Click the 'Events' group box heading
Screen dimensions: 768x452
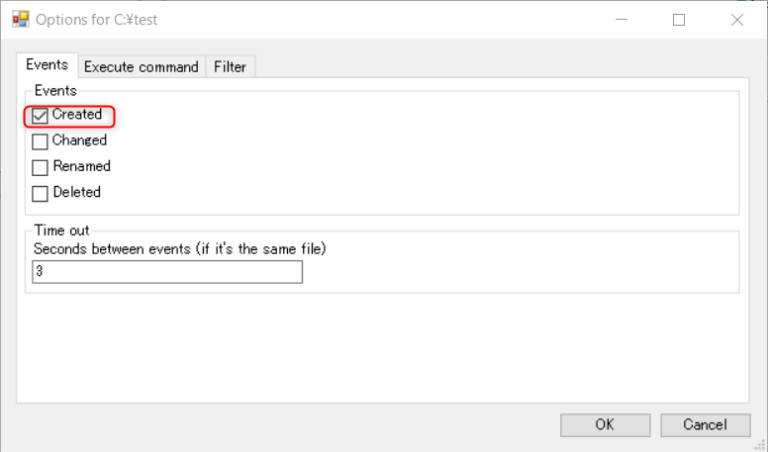coord(55,90)
